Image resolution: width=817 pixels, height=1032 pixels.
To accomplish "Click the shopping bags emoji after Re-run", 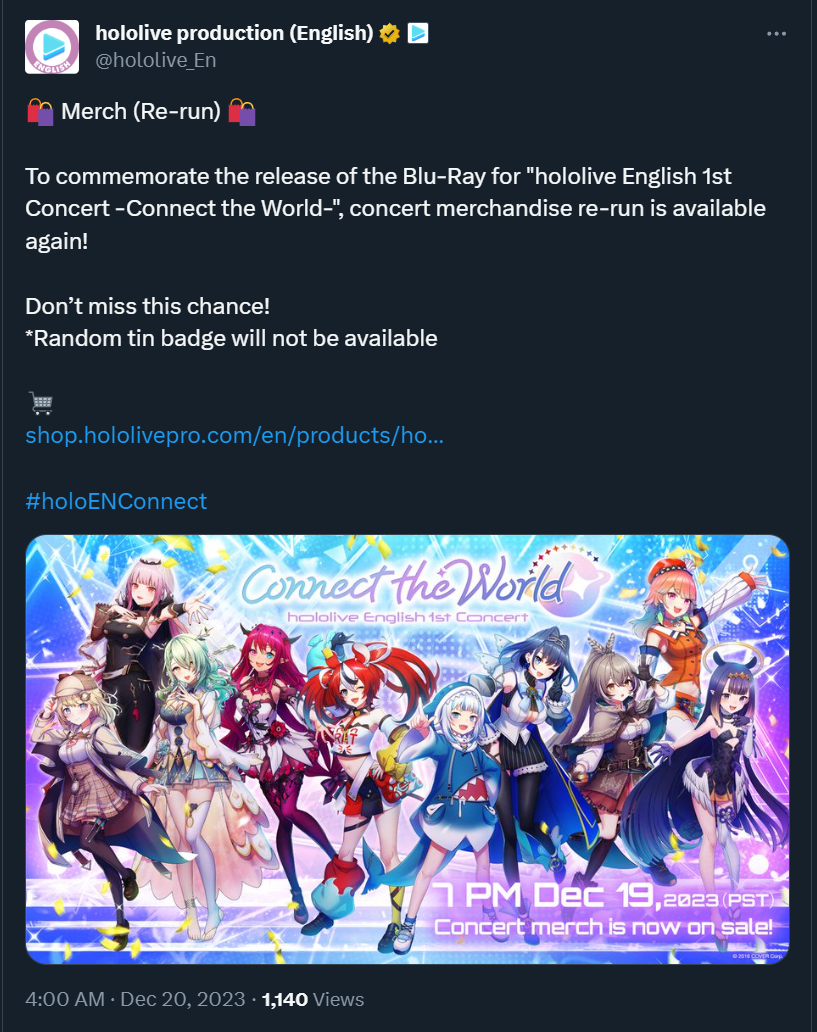I will click(x=242, y=111).
